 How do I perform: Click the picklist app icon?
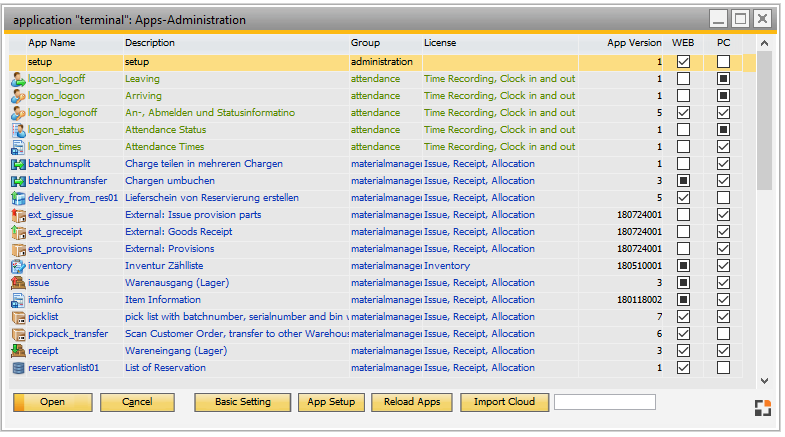coord(17,317)
